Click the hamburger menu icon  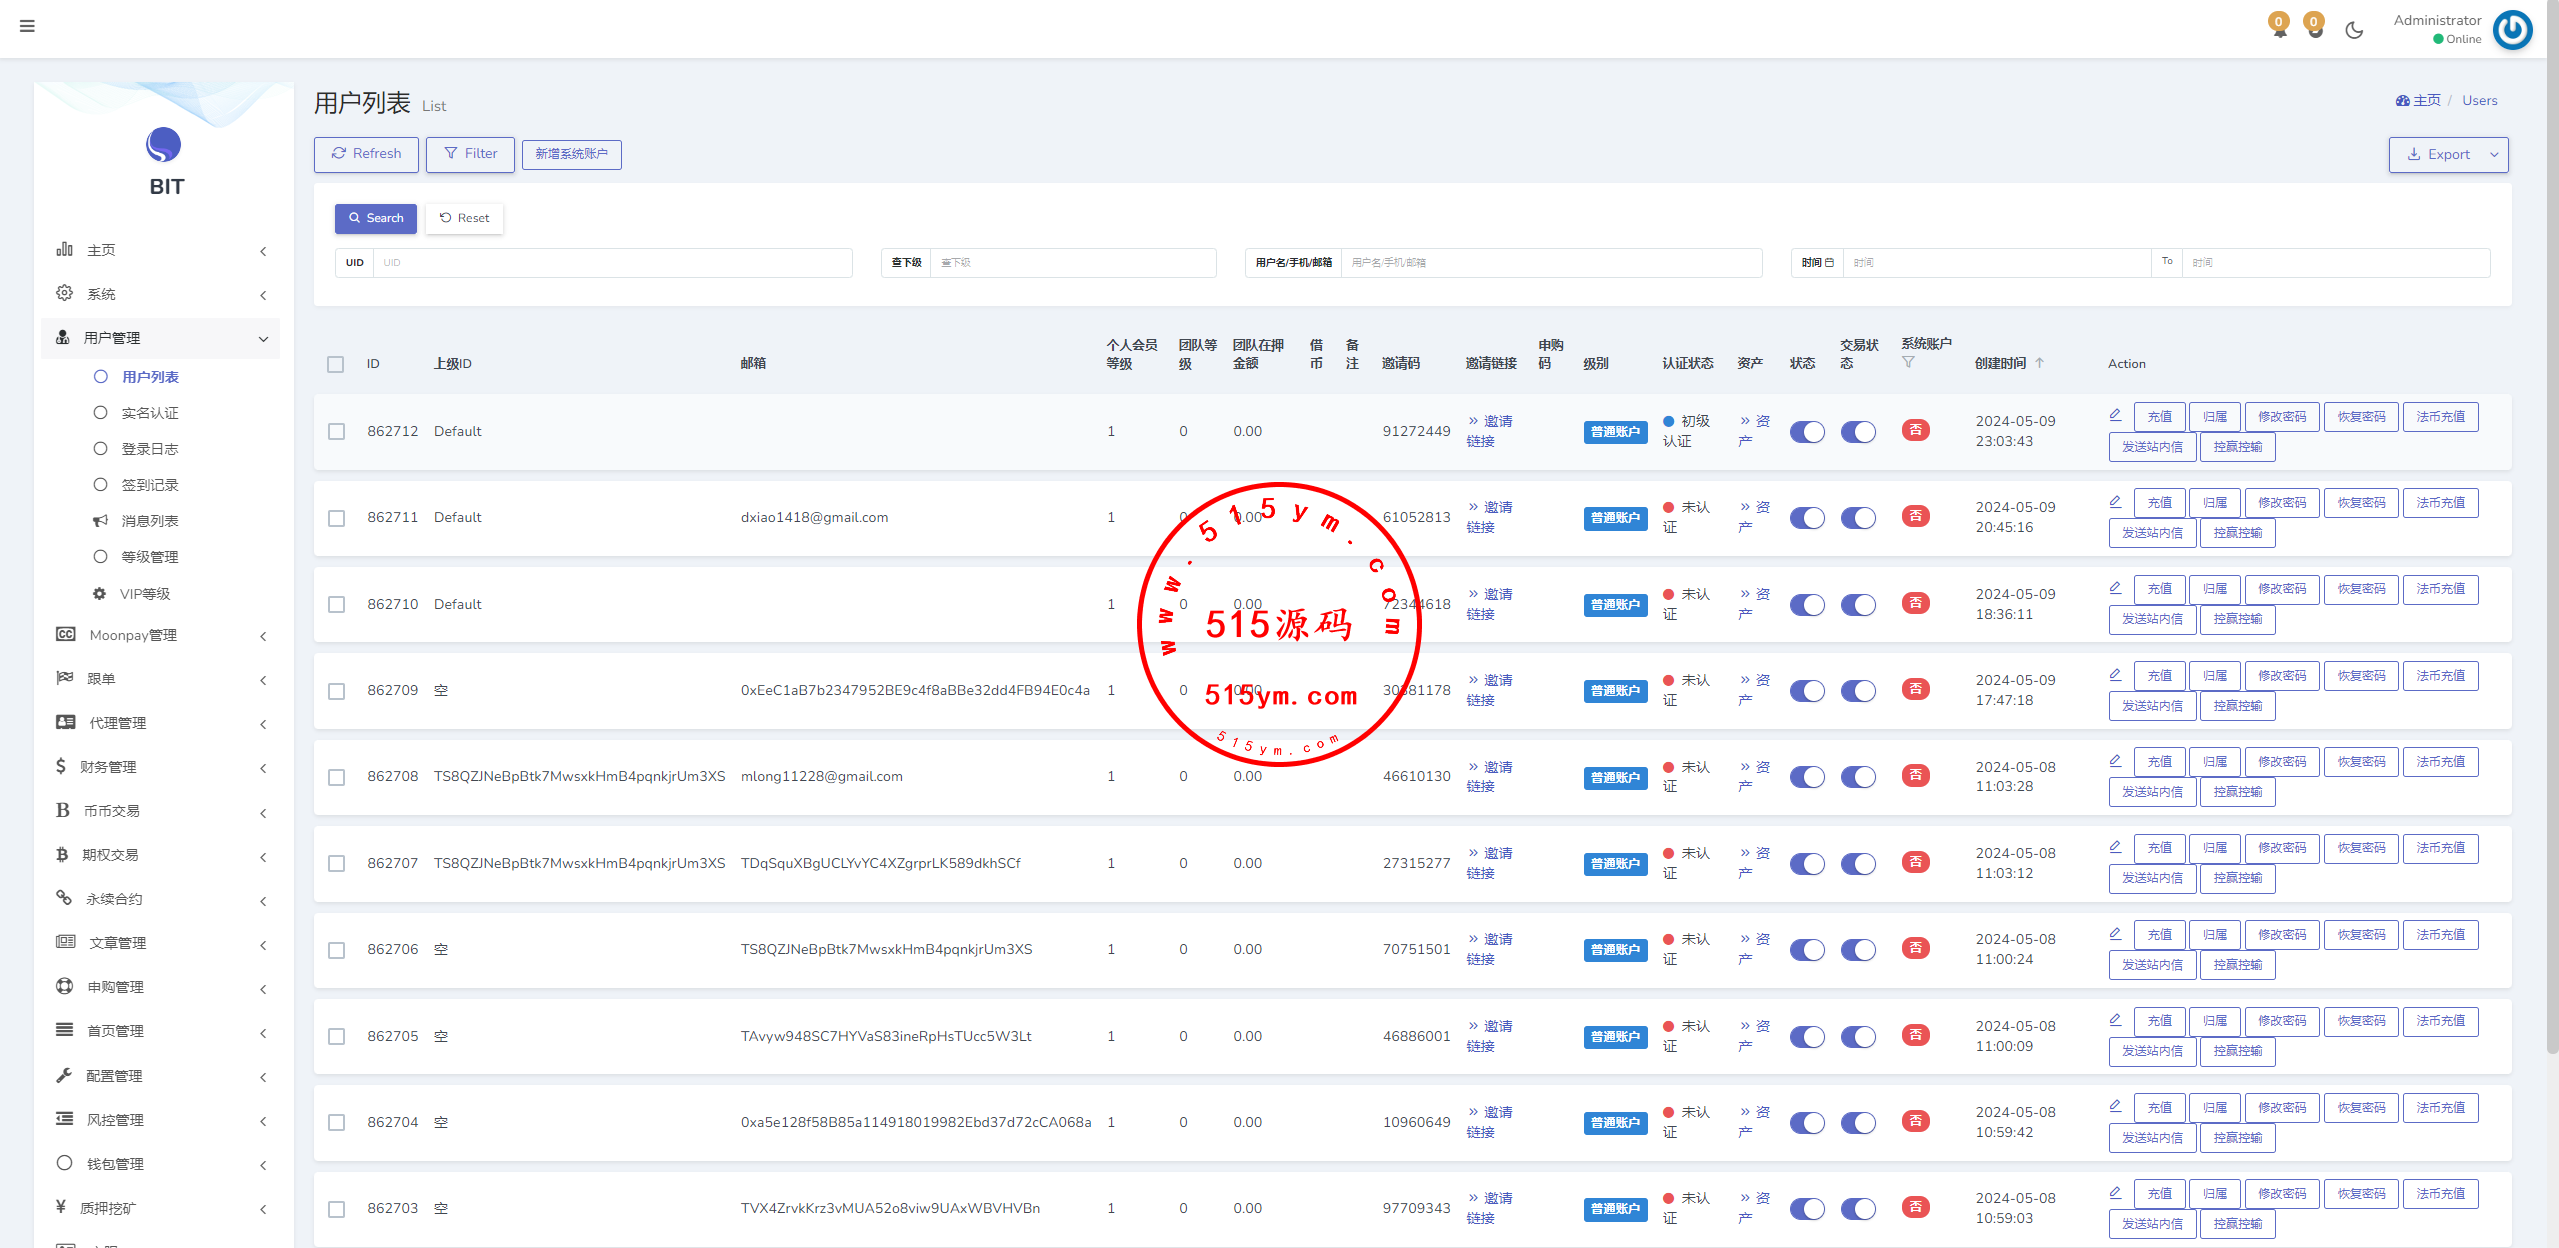pos(27,26)
